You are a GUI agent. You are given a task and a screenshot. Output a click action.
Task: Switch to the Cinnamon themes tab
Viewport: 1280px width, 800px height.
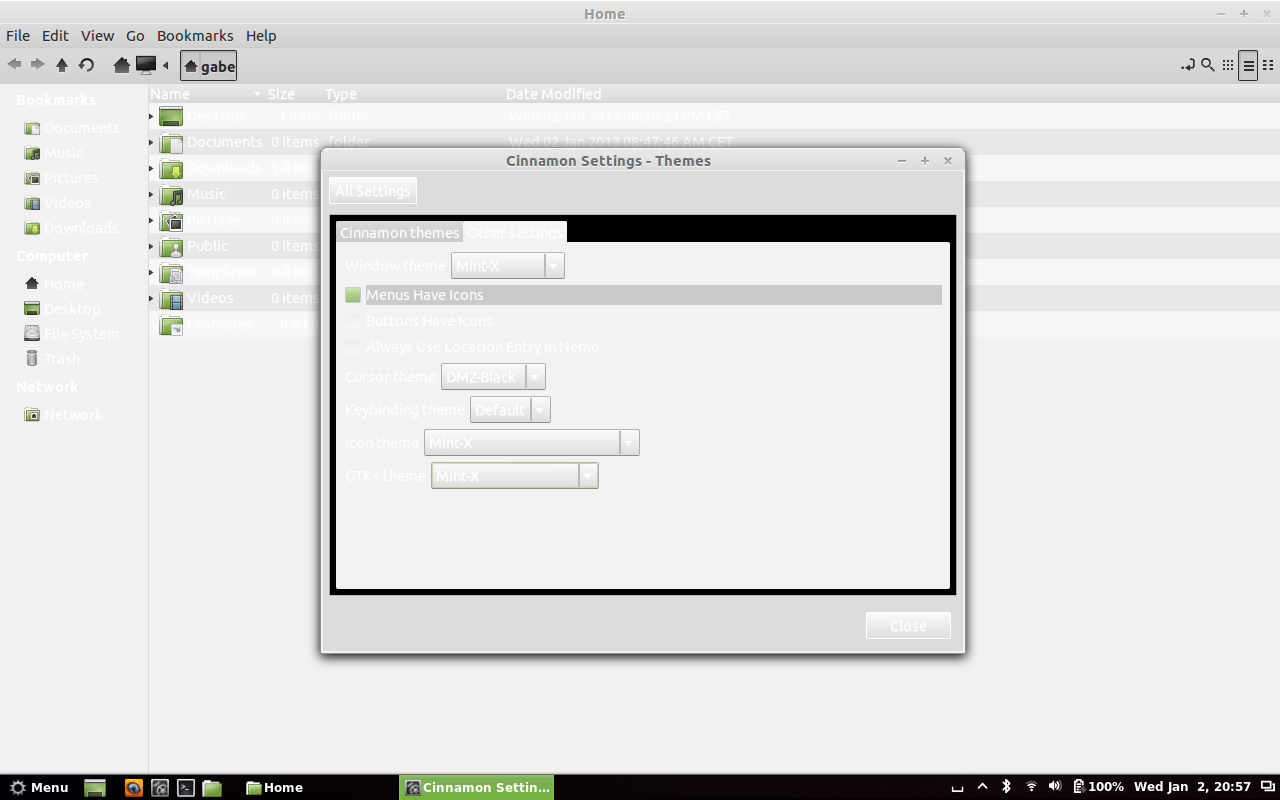399,231
